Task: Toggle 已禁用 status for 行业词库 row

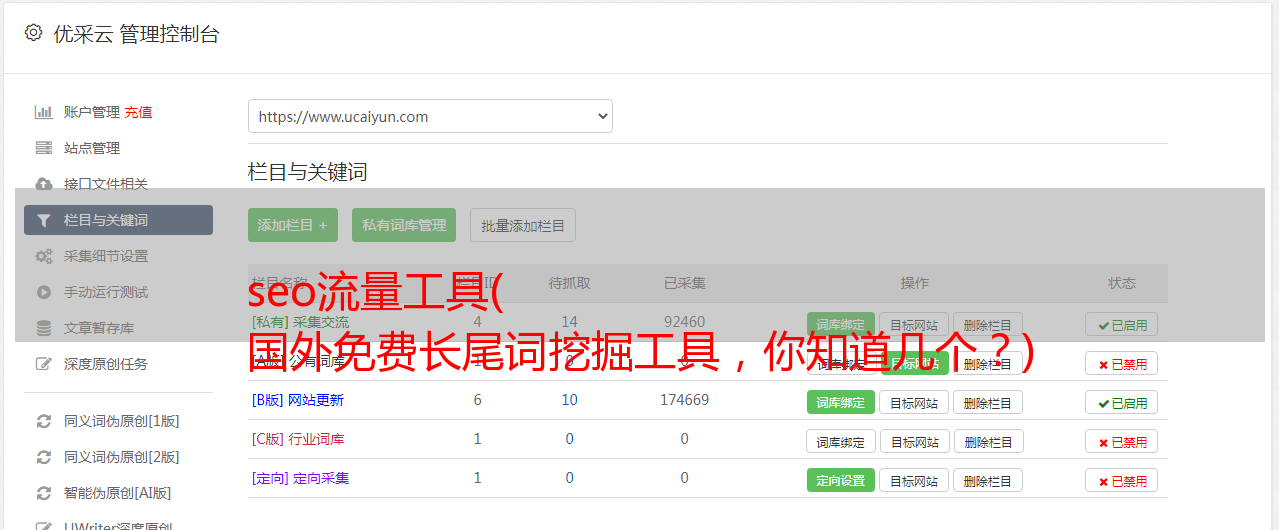Action: tap(1121, 441)
